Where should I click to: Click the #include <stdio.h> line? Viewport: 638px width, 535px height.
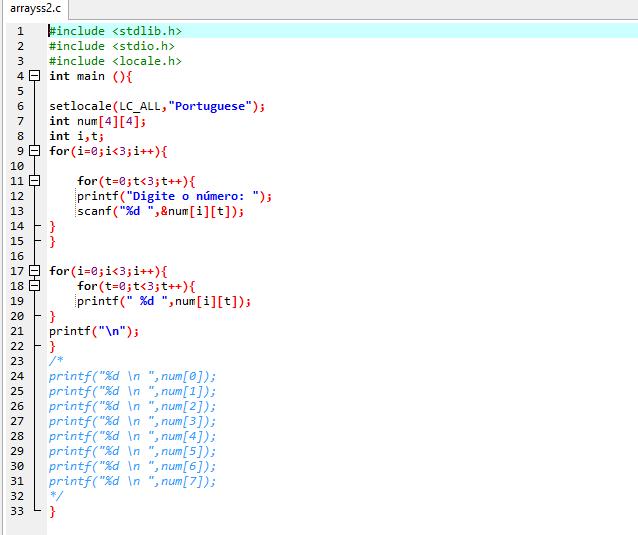tap(112, 46)
